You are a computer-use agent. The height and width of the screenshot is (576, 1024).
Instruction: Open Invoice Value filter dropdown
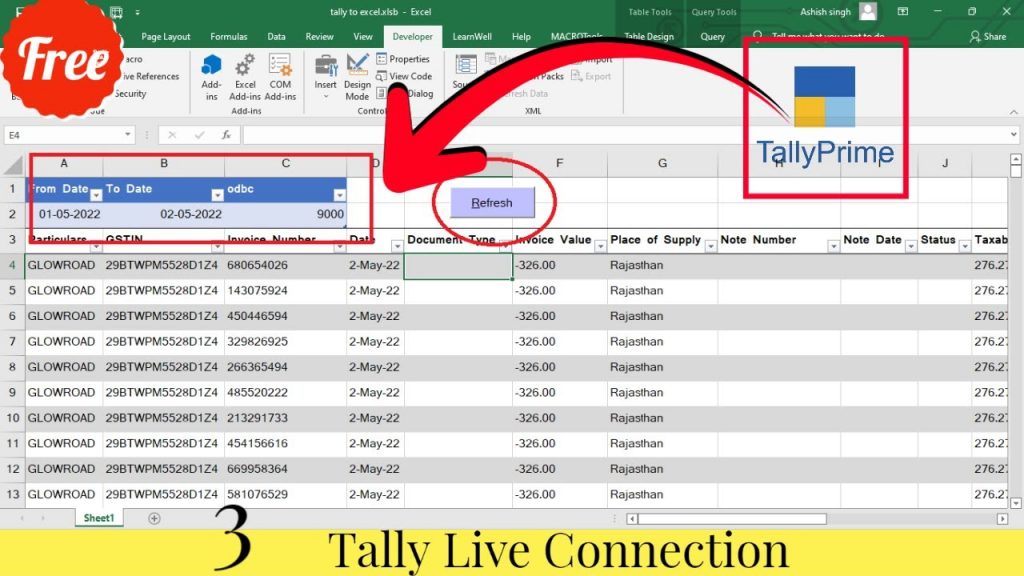tap(600, 246)
